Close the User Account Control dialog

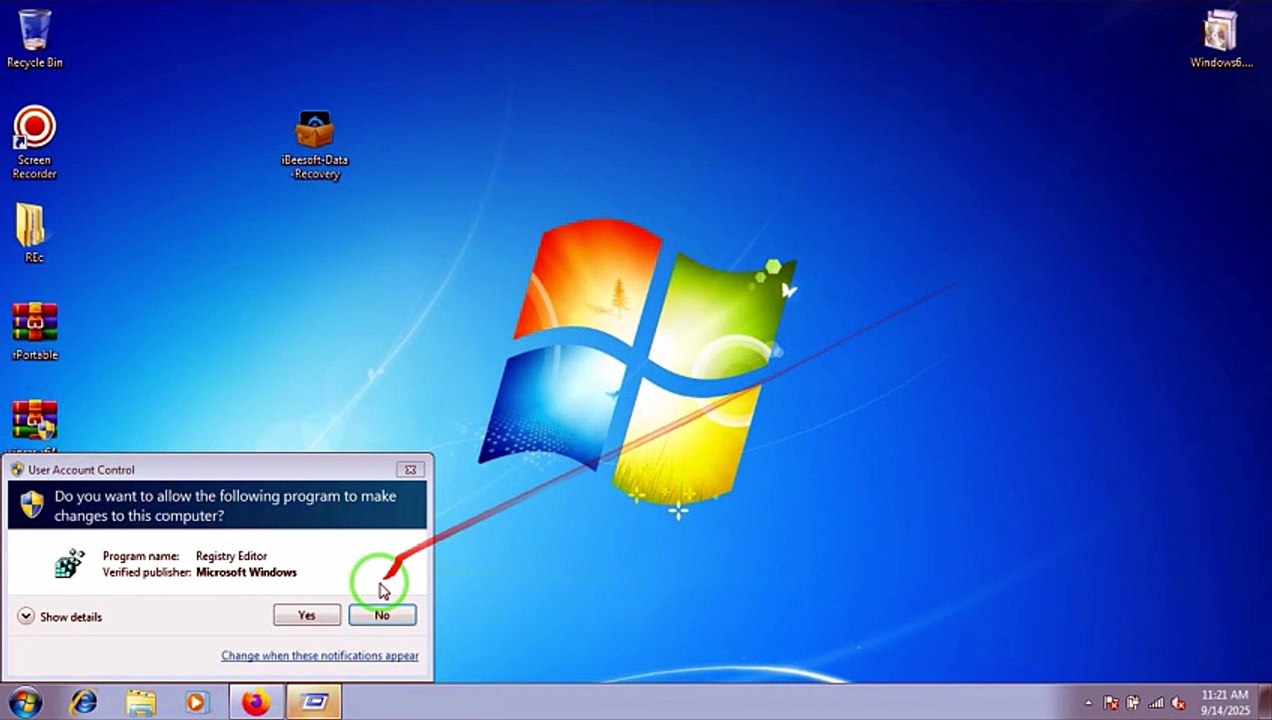(x=409, y=469)
